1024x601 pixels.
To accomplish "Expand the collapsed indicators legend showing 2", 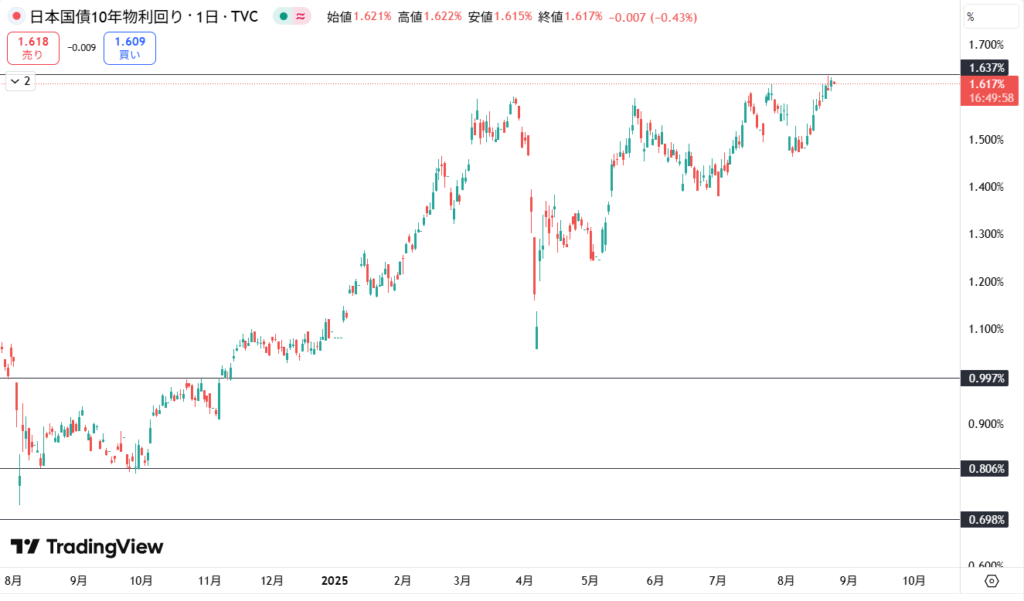I will click(20, 81).
